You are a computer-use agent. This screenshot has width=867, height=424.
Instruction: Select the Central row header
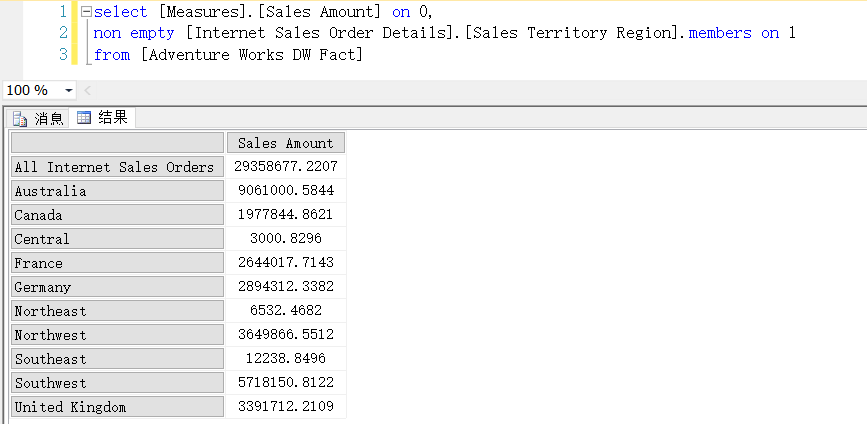[x=117, y=239]
